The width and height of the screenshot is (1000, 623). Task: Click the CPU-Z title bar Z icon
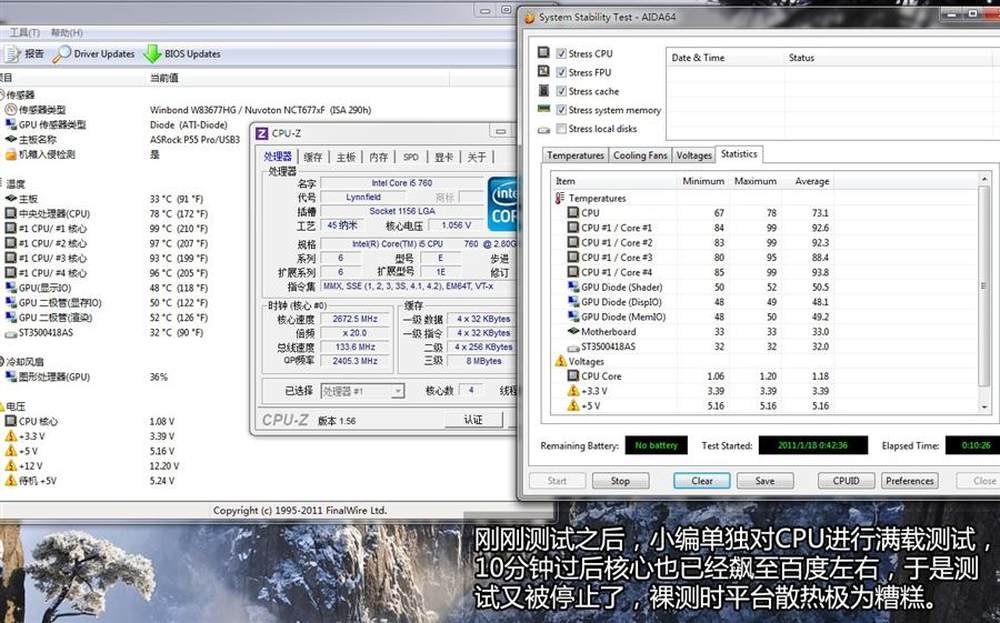point(261,133)
